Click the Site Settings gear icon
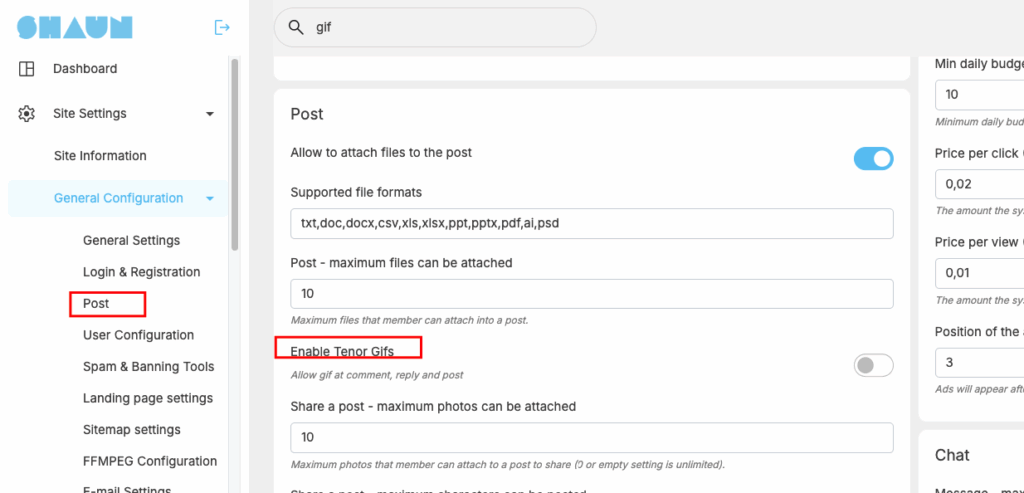This screenshot has width=1024, height=493. (x=26, y=114)
